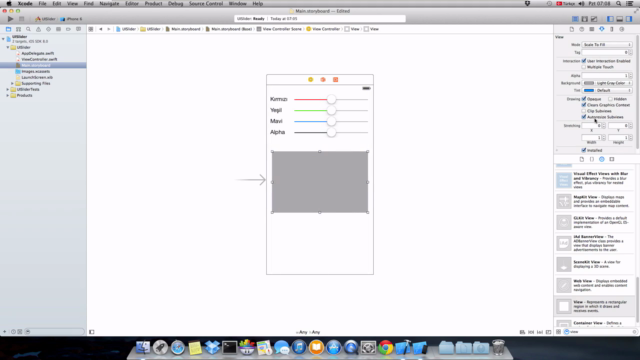Stop the running app with the Stop button
The width and height of the screenshot is (640, 360).
tap(22, 19)
